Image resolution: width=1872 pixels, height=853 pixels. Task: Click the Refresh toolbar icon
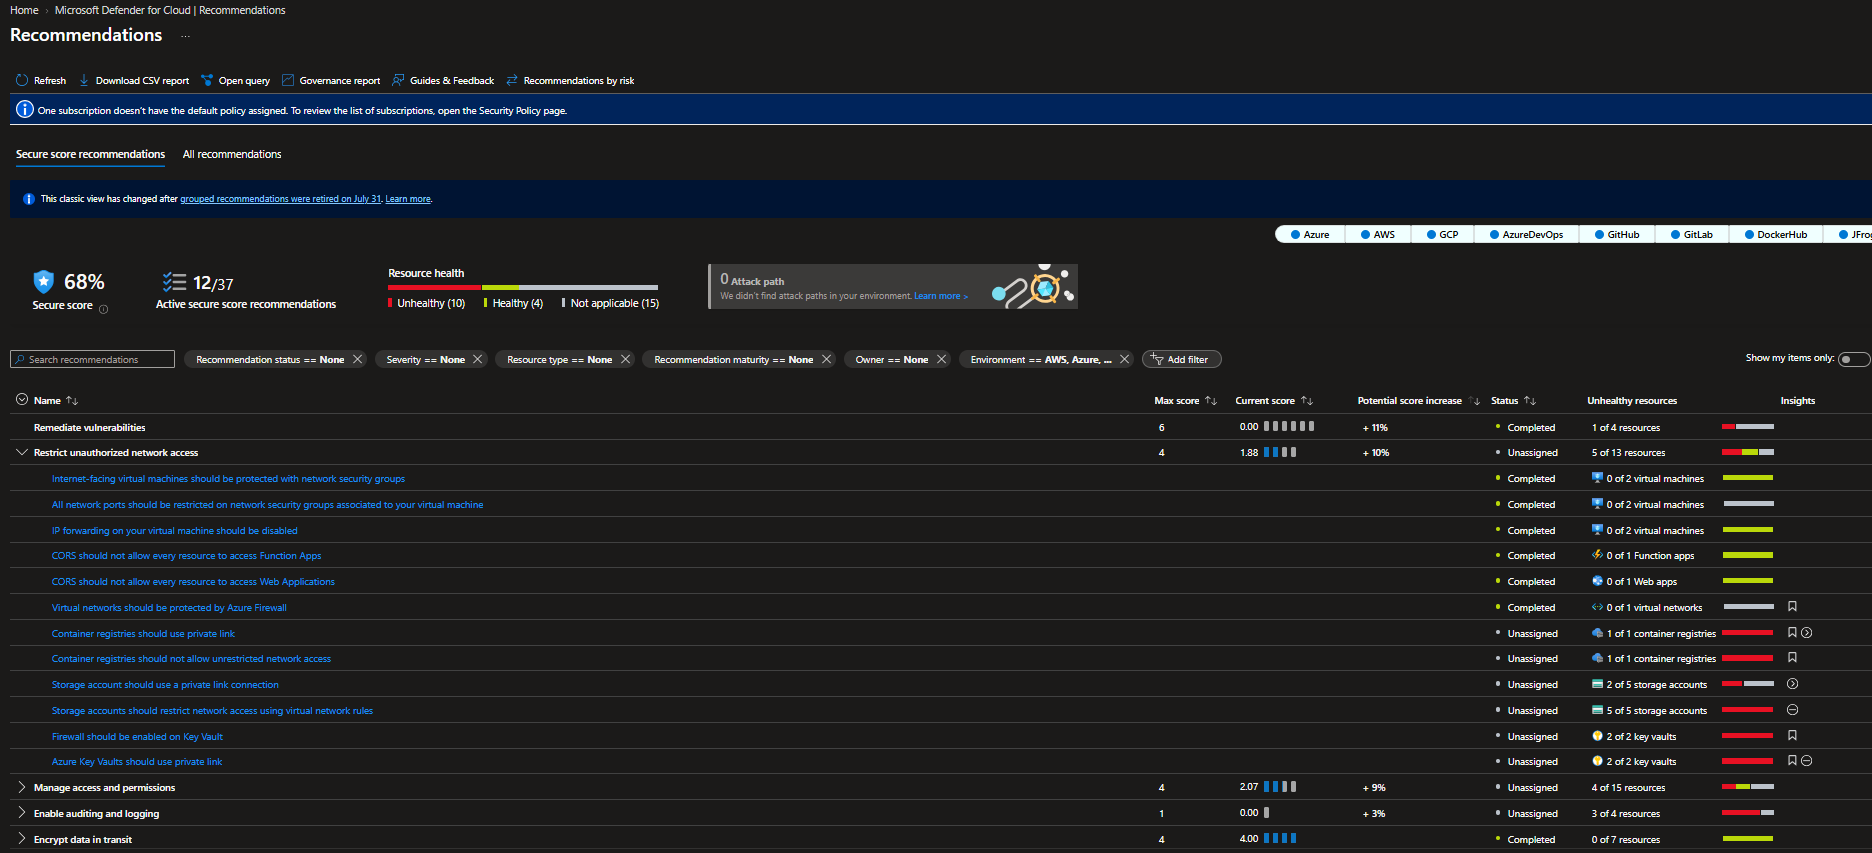(x=22, y=80)
